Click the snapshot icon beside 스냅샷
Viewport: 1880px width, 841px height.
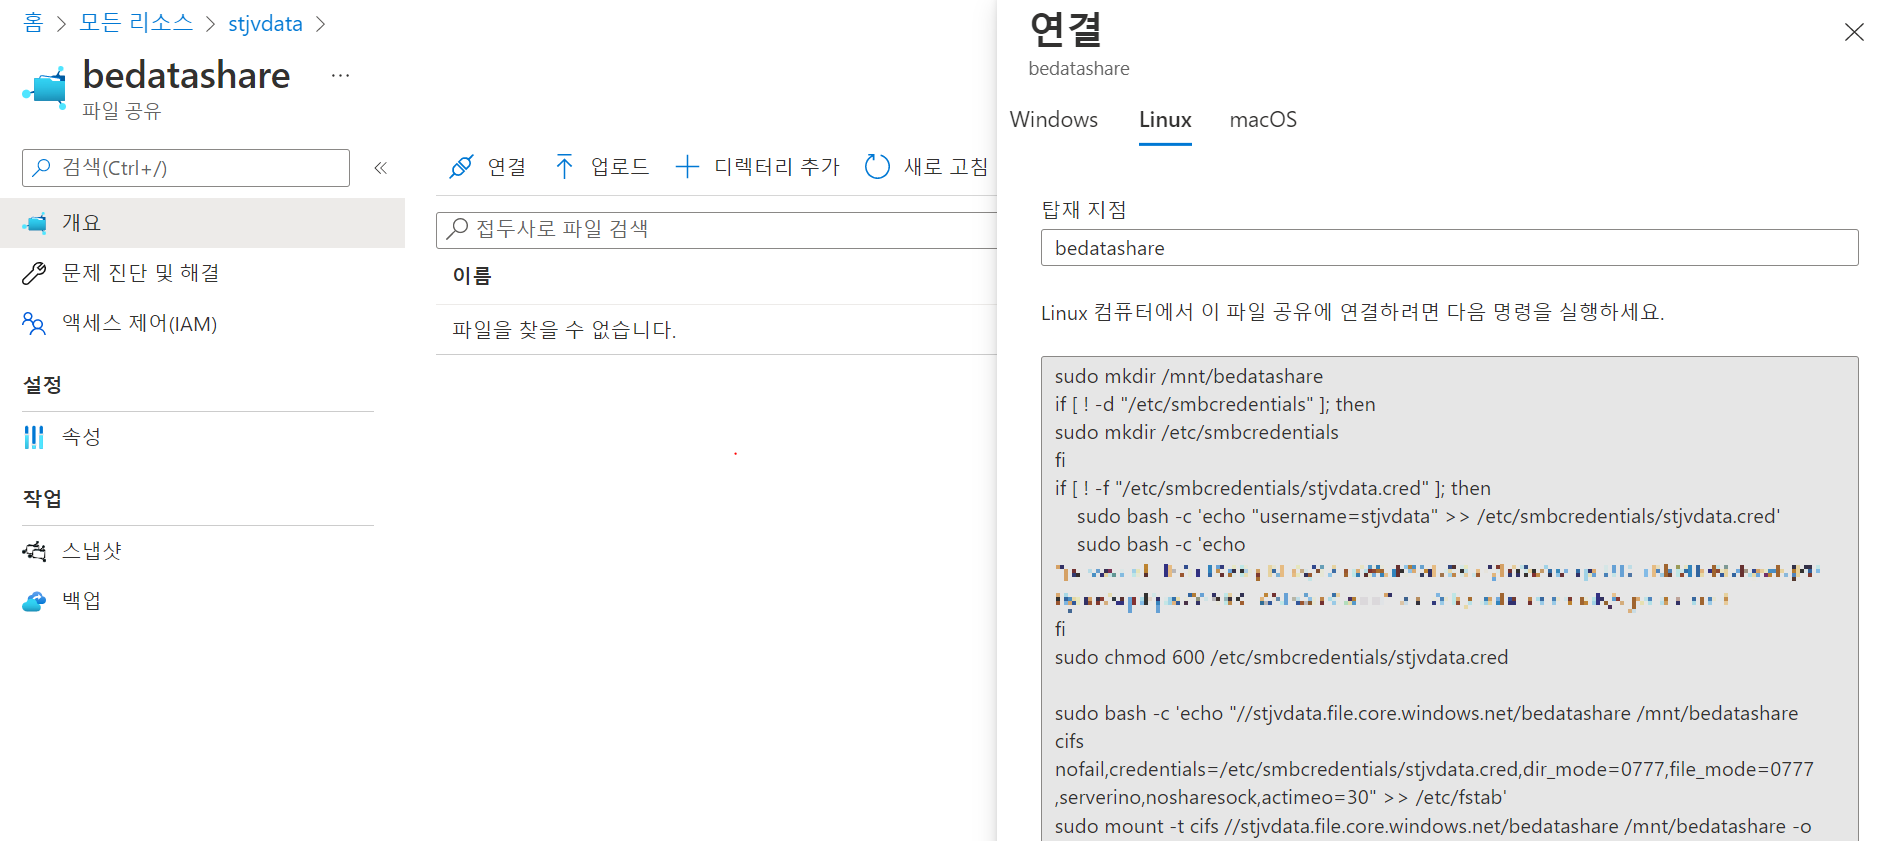pyautogui.click(x=34, y=551)
